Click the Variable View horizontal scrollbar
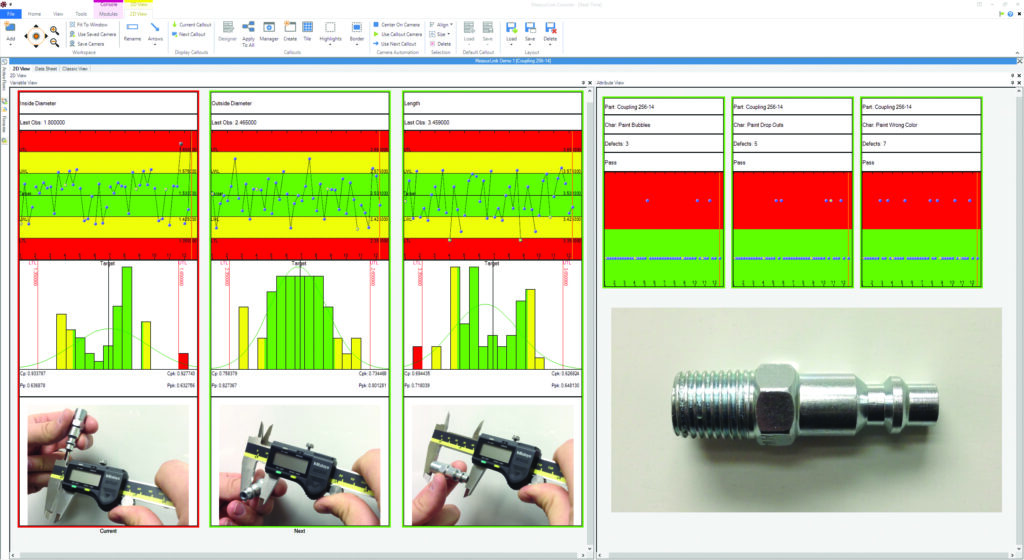The width and height of the screenshot is (1024, 560). pos(299,555)
